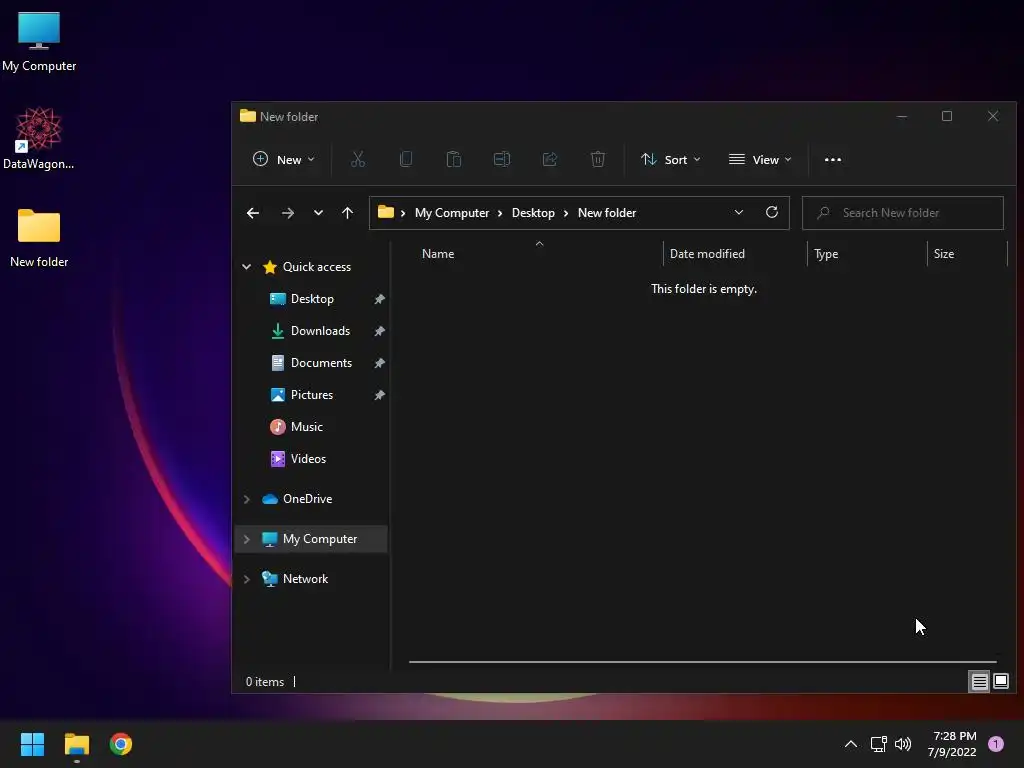Unpin Desktop via its pin icon
The width and height of the screenshot is (1024, 768).
point(379,299)
